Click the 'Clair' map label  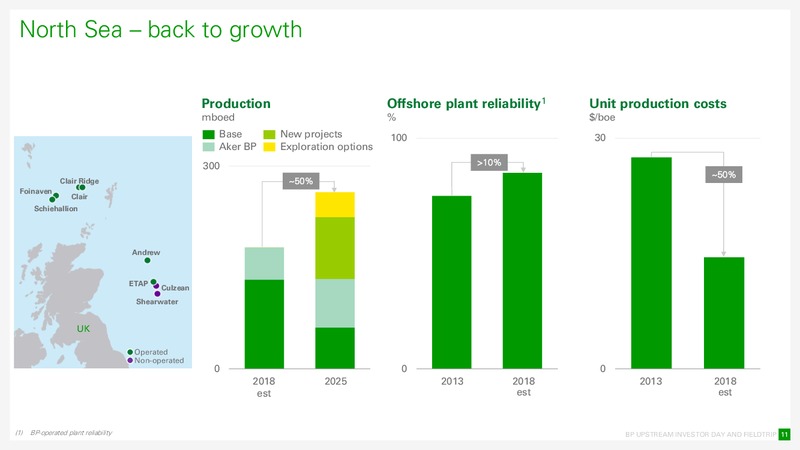click(80, 196)
